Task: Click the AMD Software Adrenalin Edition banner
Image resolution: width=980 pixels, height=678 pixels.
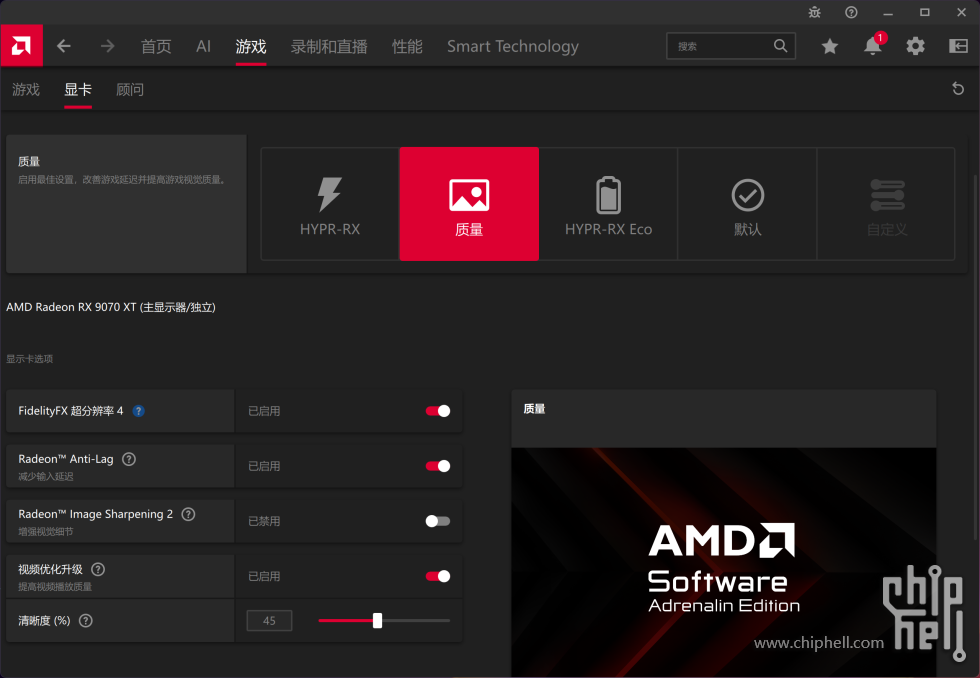Action: [x=724, y=562]
